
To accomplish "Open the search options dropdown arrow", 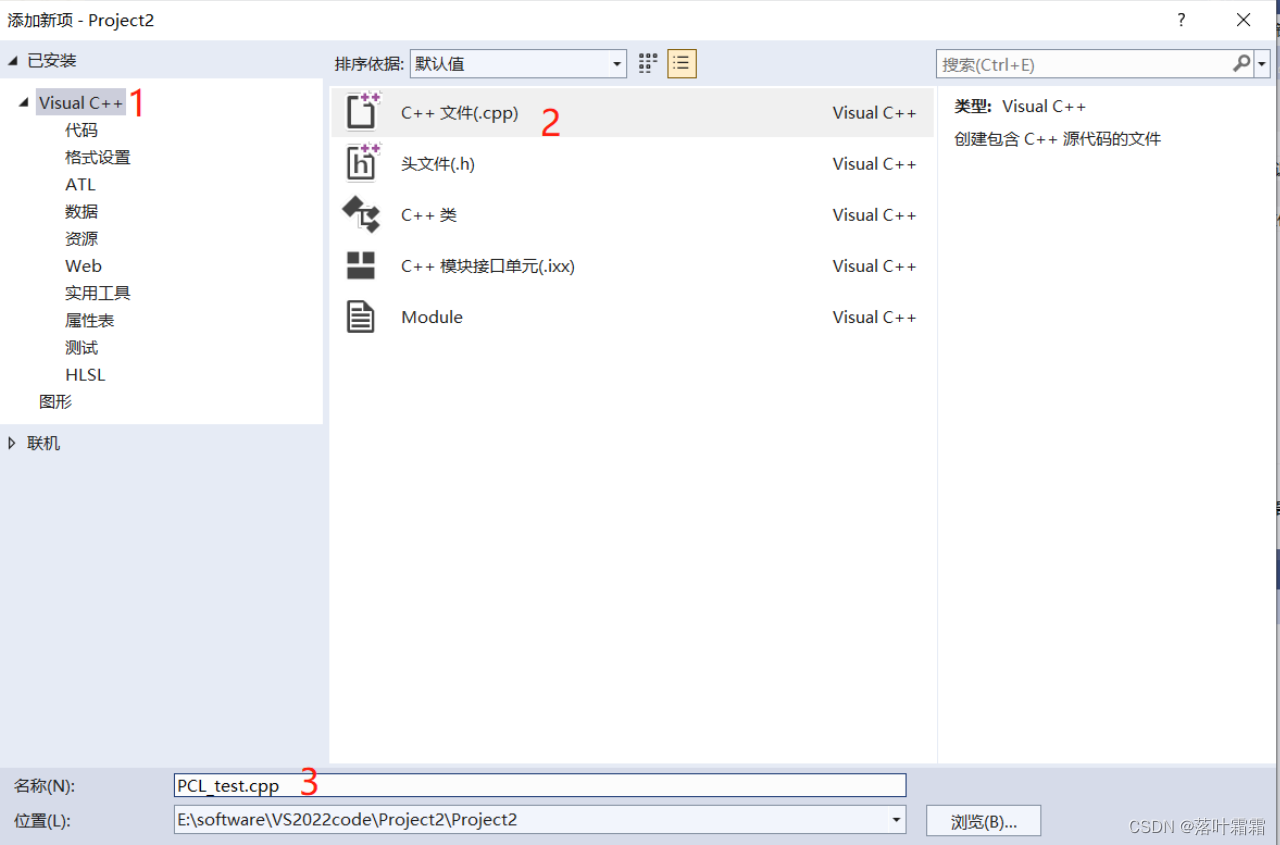I will coord(1262,64).
